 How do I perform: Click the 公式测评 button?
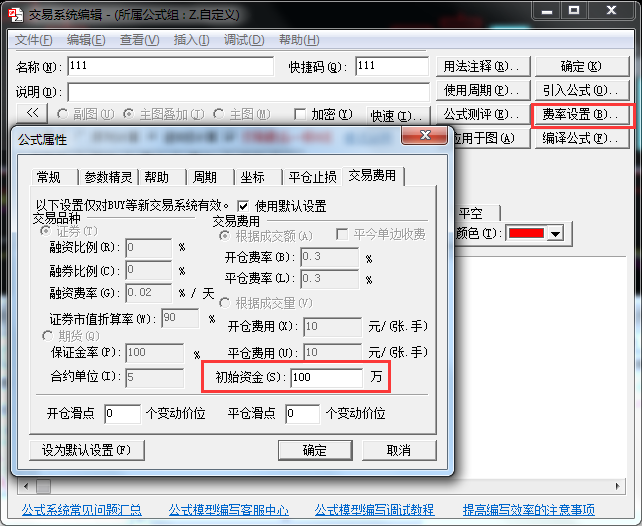tap(483, 114)
